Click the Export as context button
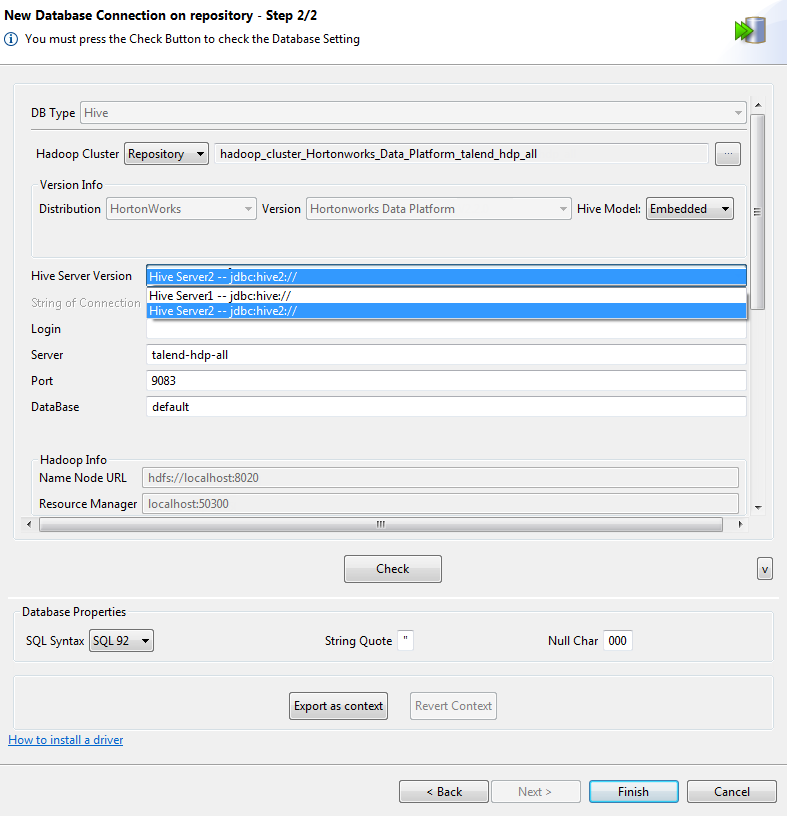Screen dimensions: 787x816 (338, 706)
